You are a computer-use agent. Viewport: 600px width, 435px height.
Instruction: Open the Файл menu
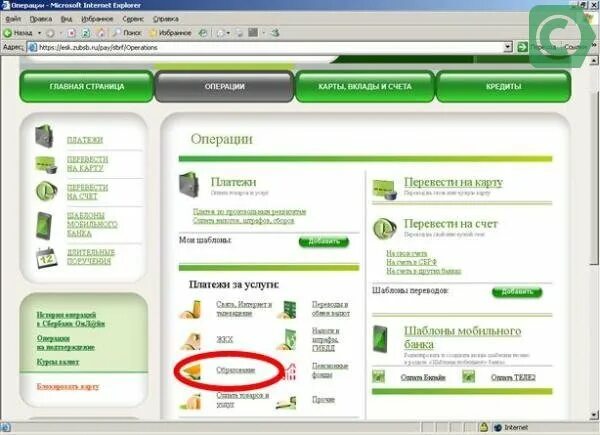13,19
